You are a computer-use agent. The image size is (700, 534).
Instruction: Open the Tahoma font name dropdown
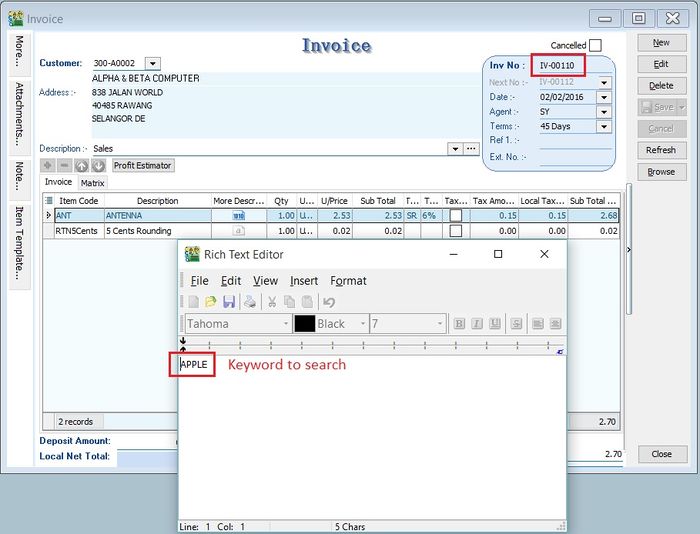284,324
